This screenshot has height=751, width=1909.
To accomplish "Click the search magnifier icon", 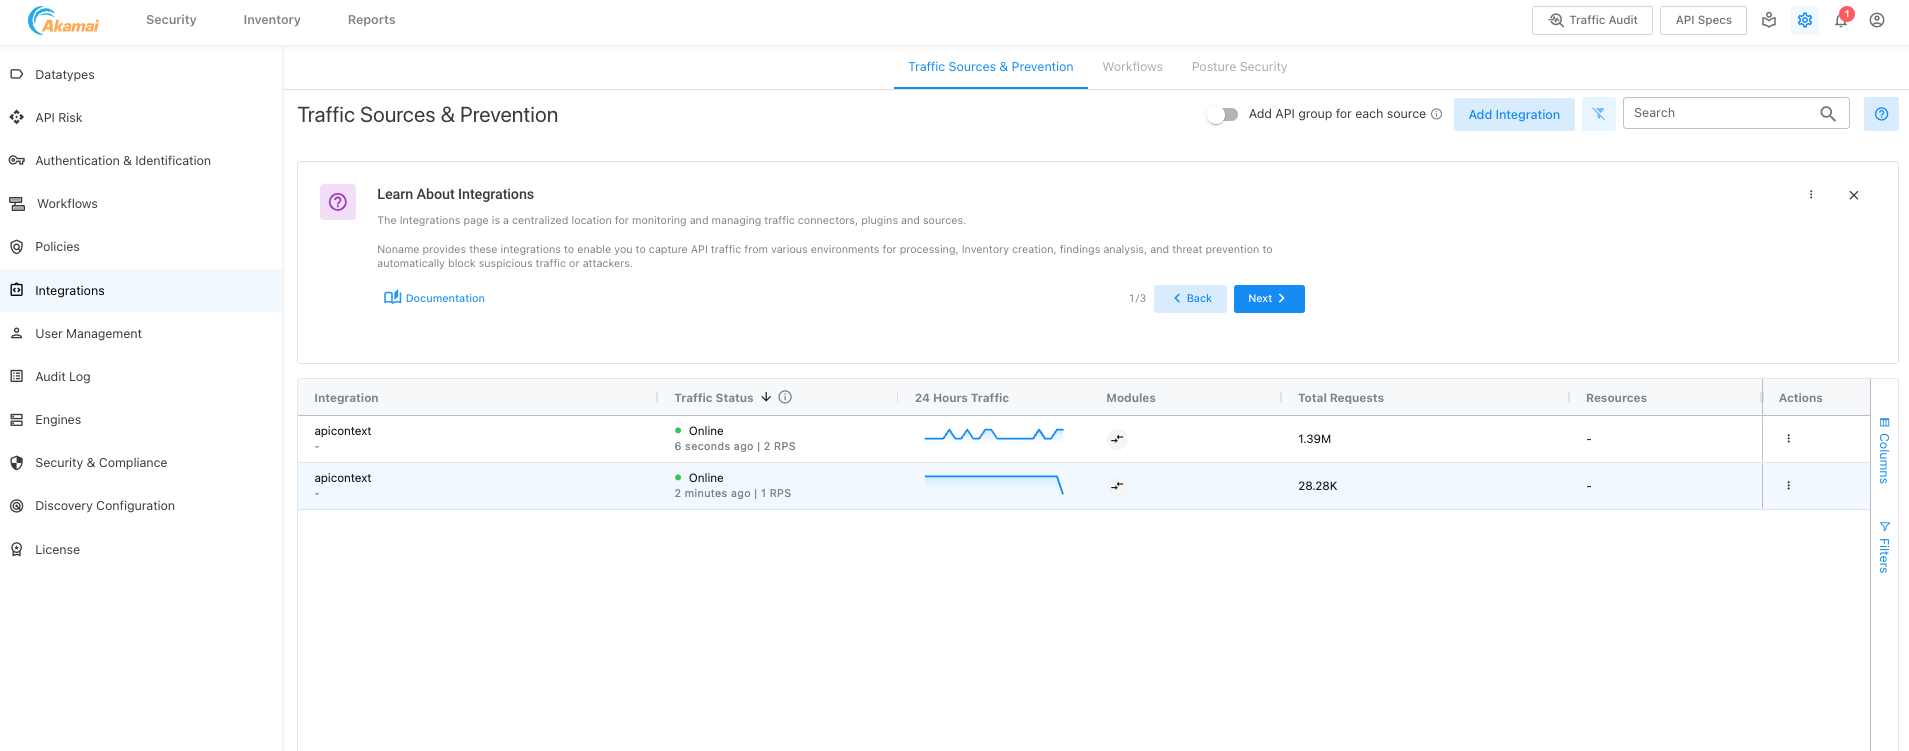I will pyautogui.click(x=1828, y=113).
